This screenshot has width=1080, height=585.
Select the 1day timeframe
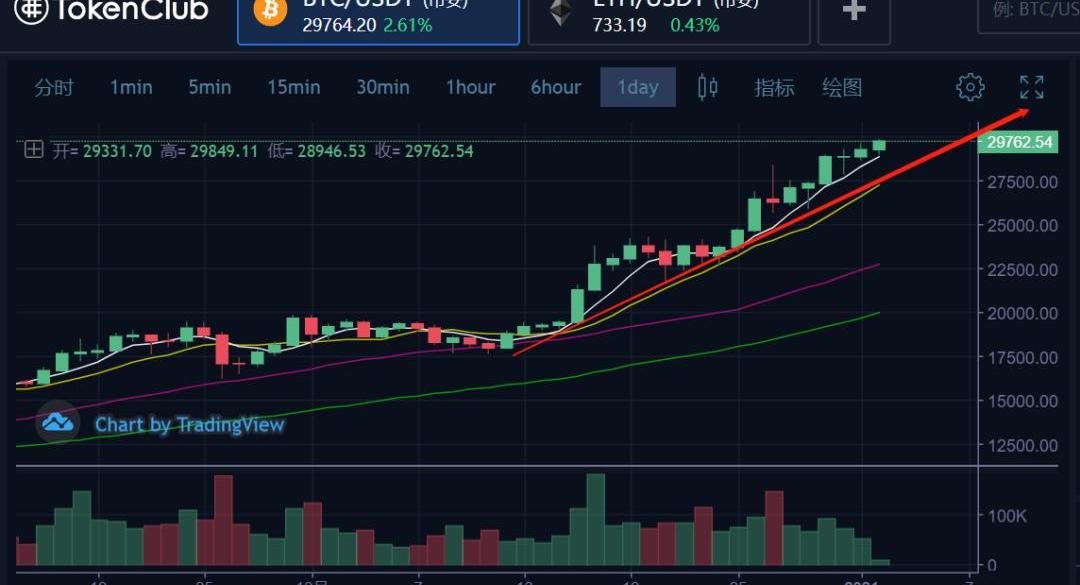point(637,87)
